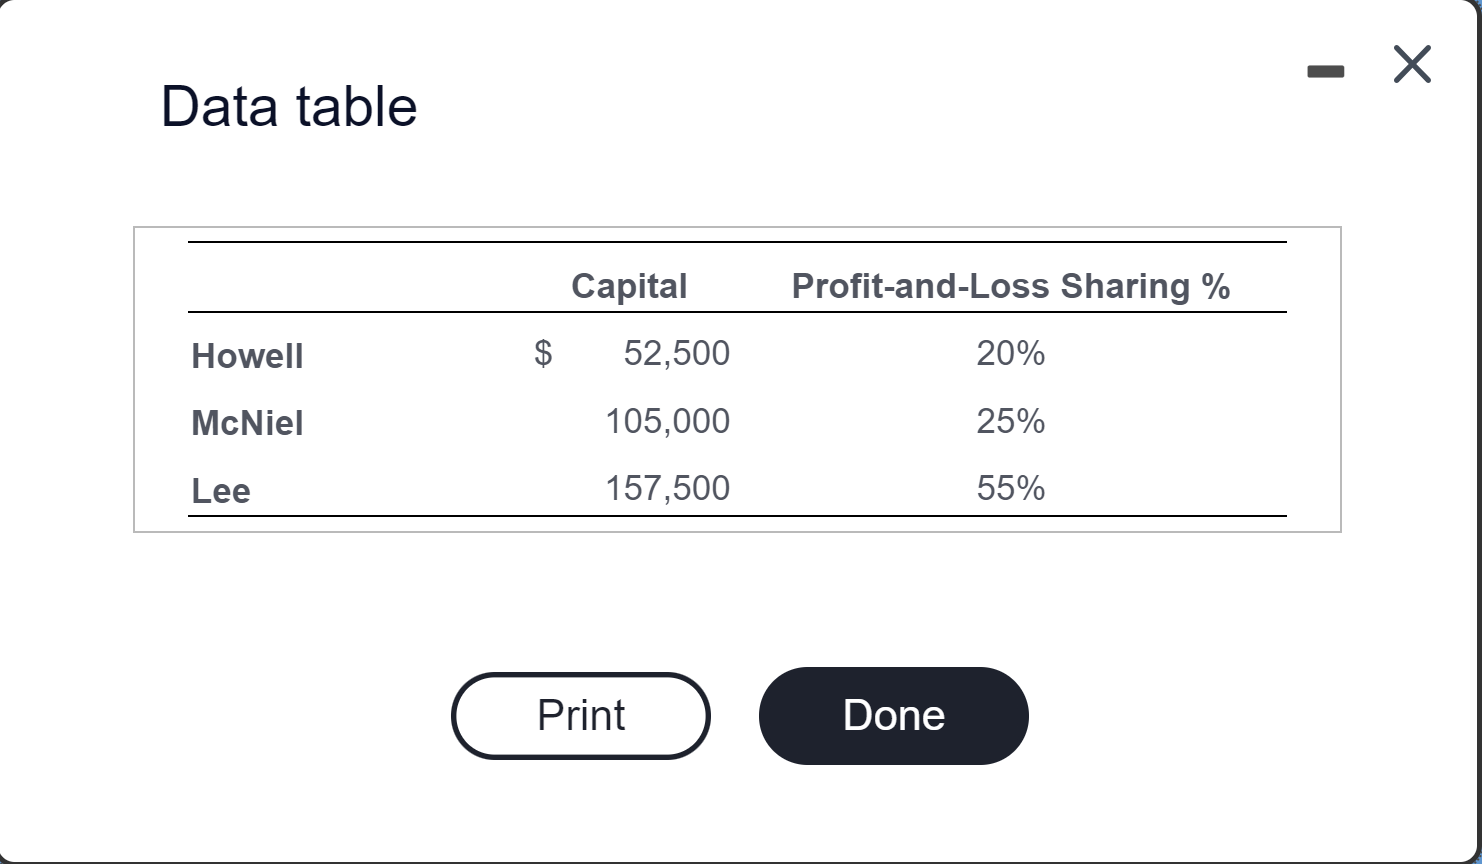1482x864 pixels.
Task: Click Lee's capital amount 157,500
Action: point(667,488)
